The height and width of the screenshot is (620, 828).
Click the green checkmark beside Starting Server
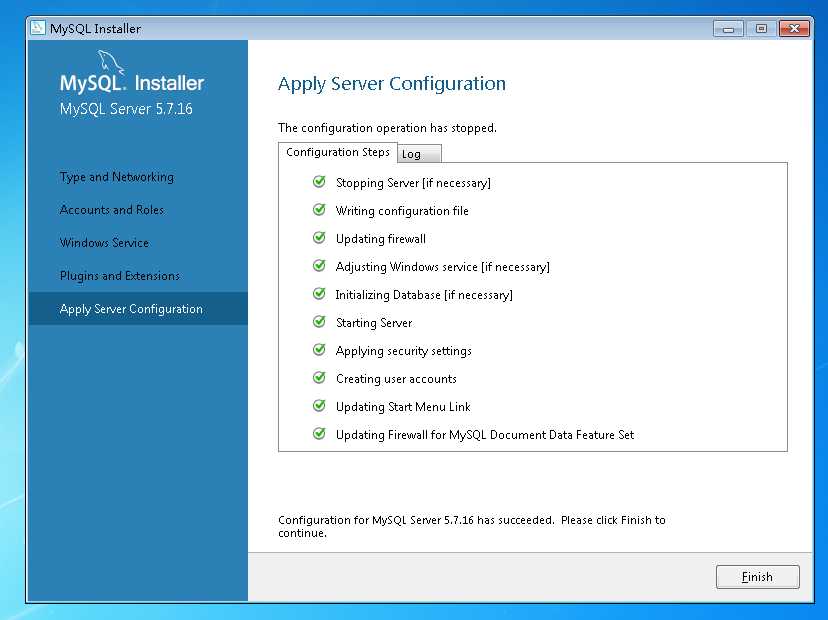click(x=319, y=322)
